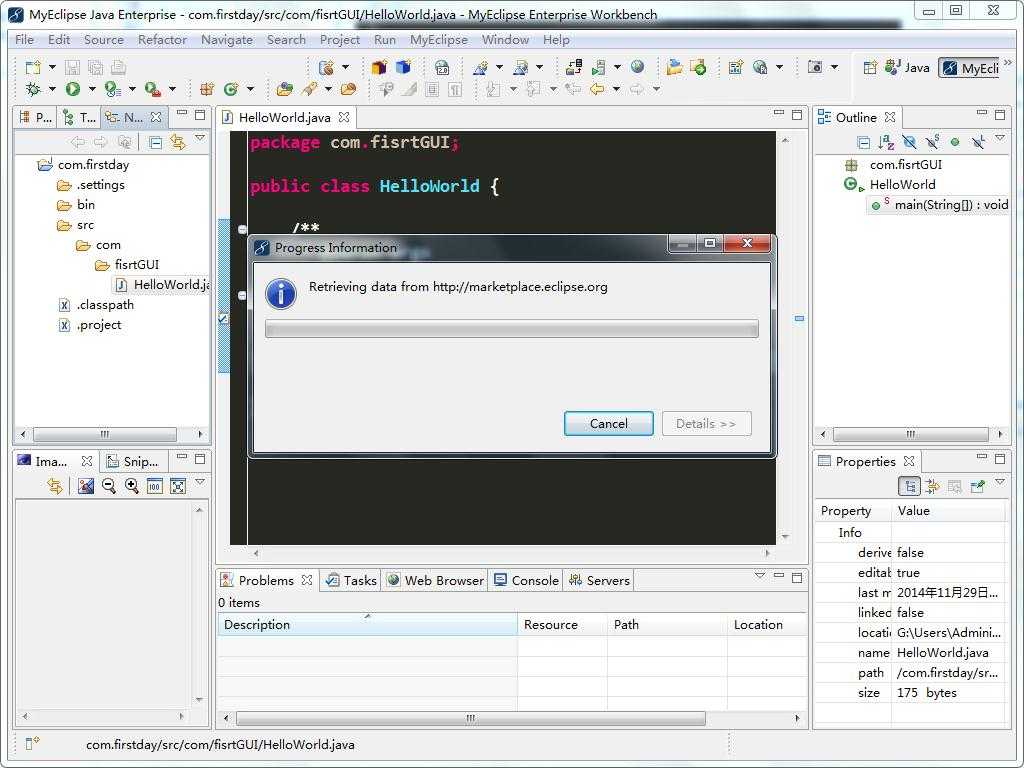Click the Debug bug icon in toolbar
1024x768 pixels.
(x=33, y=89)
